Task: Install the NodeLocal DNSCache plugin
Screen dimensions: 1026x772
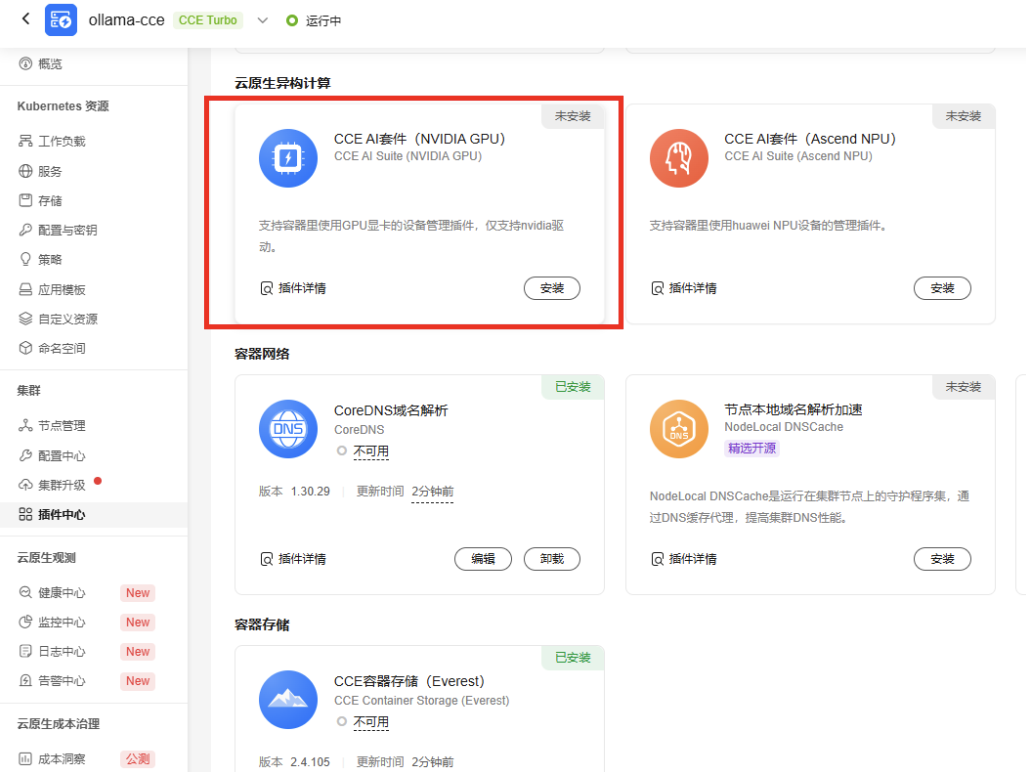Action: 942,559
